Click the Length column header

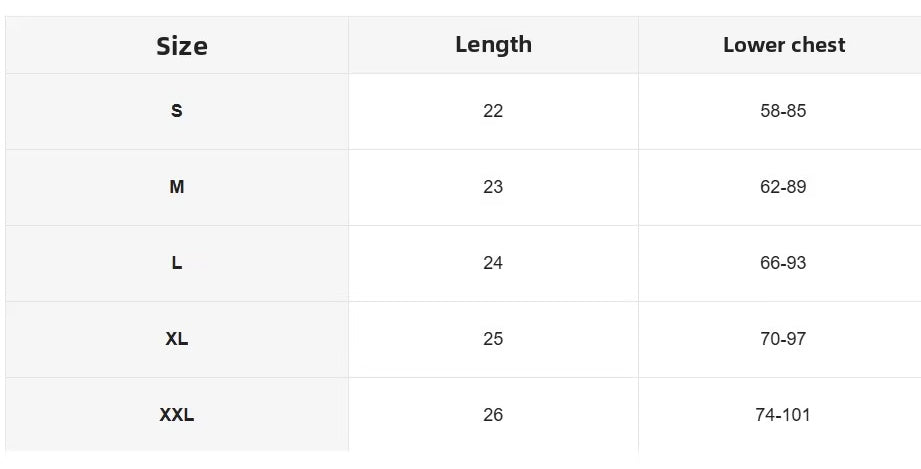coord(493,45)
